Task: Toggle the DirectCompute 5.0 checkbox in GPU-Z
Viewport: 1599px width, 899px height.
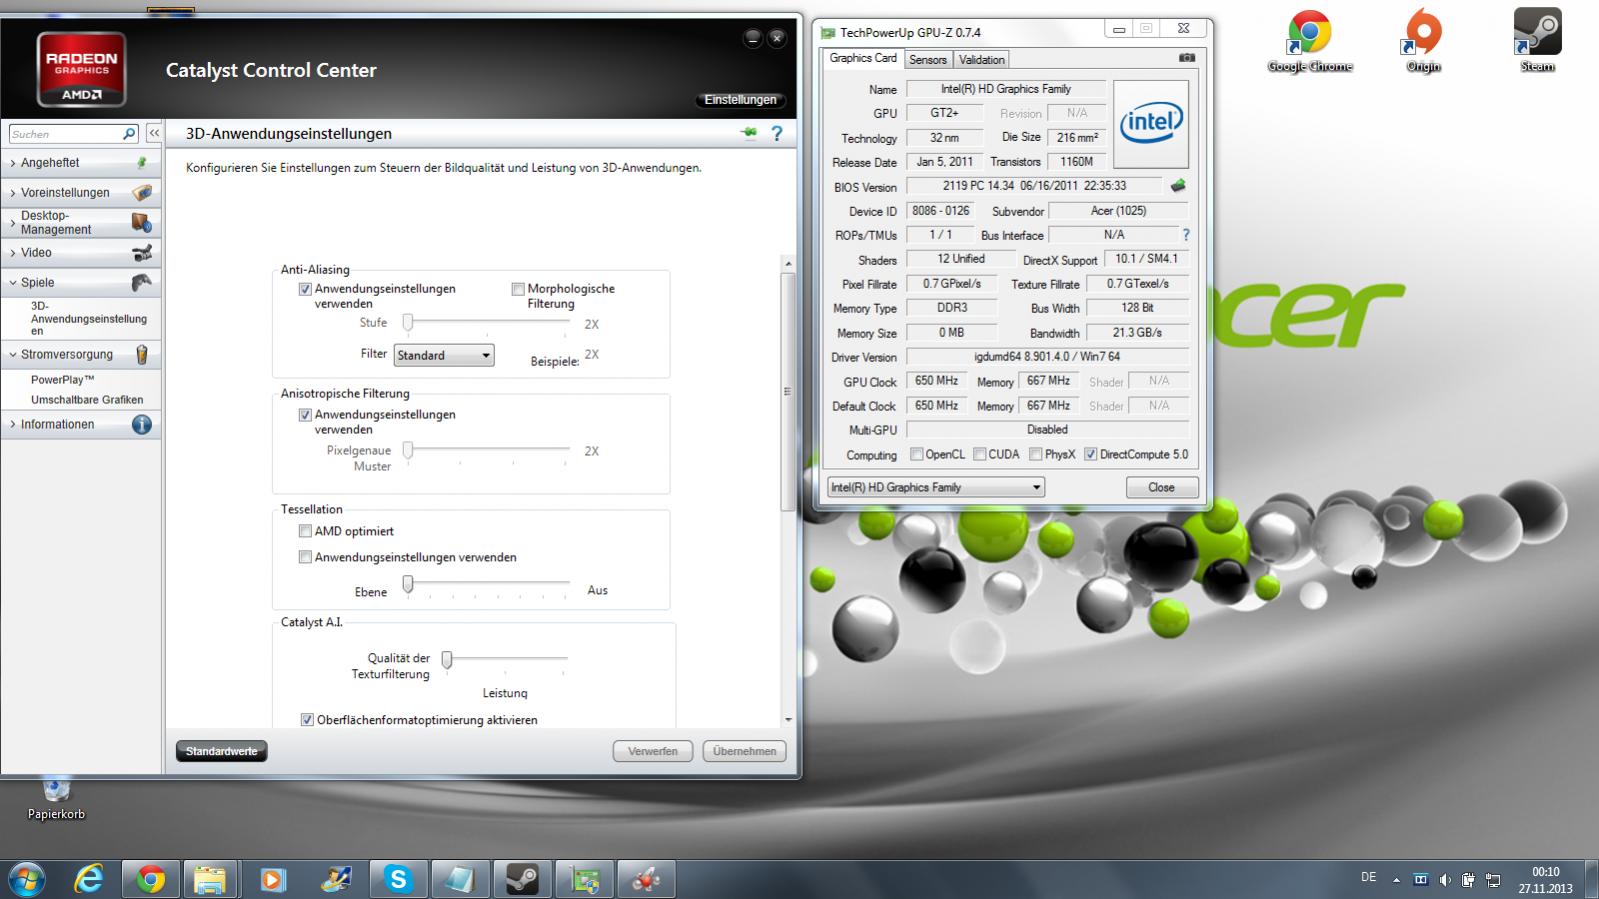Action: tap(1091, 454)
